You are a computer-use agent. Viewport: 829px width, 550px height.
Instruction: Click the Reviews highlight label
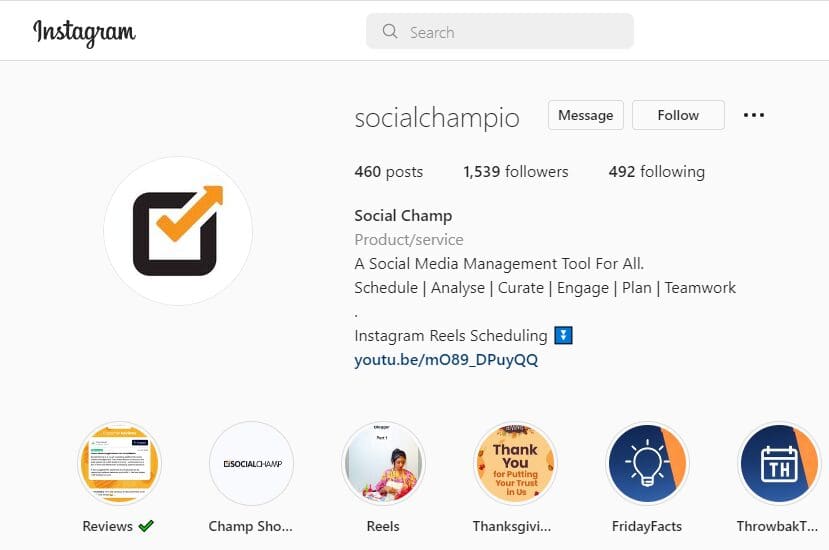click(109, 526)
